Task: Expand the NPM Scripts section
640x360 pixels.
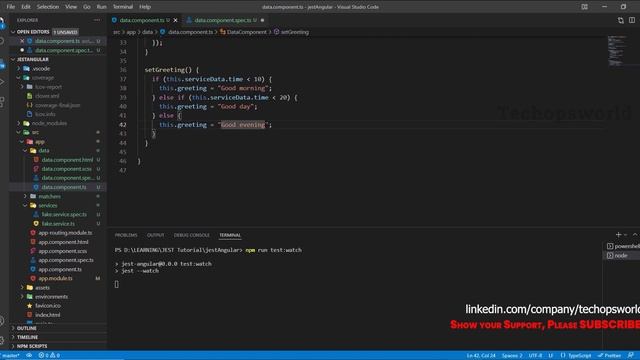Action: (32, 346)
